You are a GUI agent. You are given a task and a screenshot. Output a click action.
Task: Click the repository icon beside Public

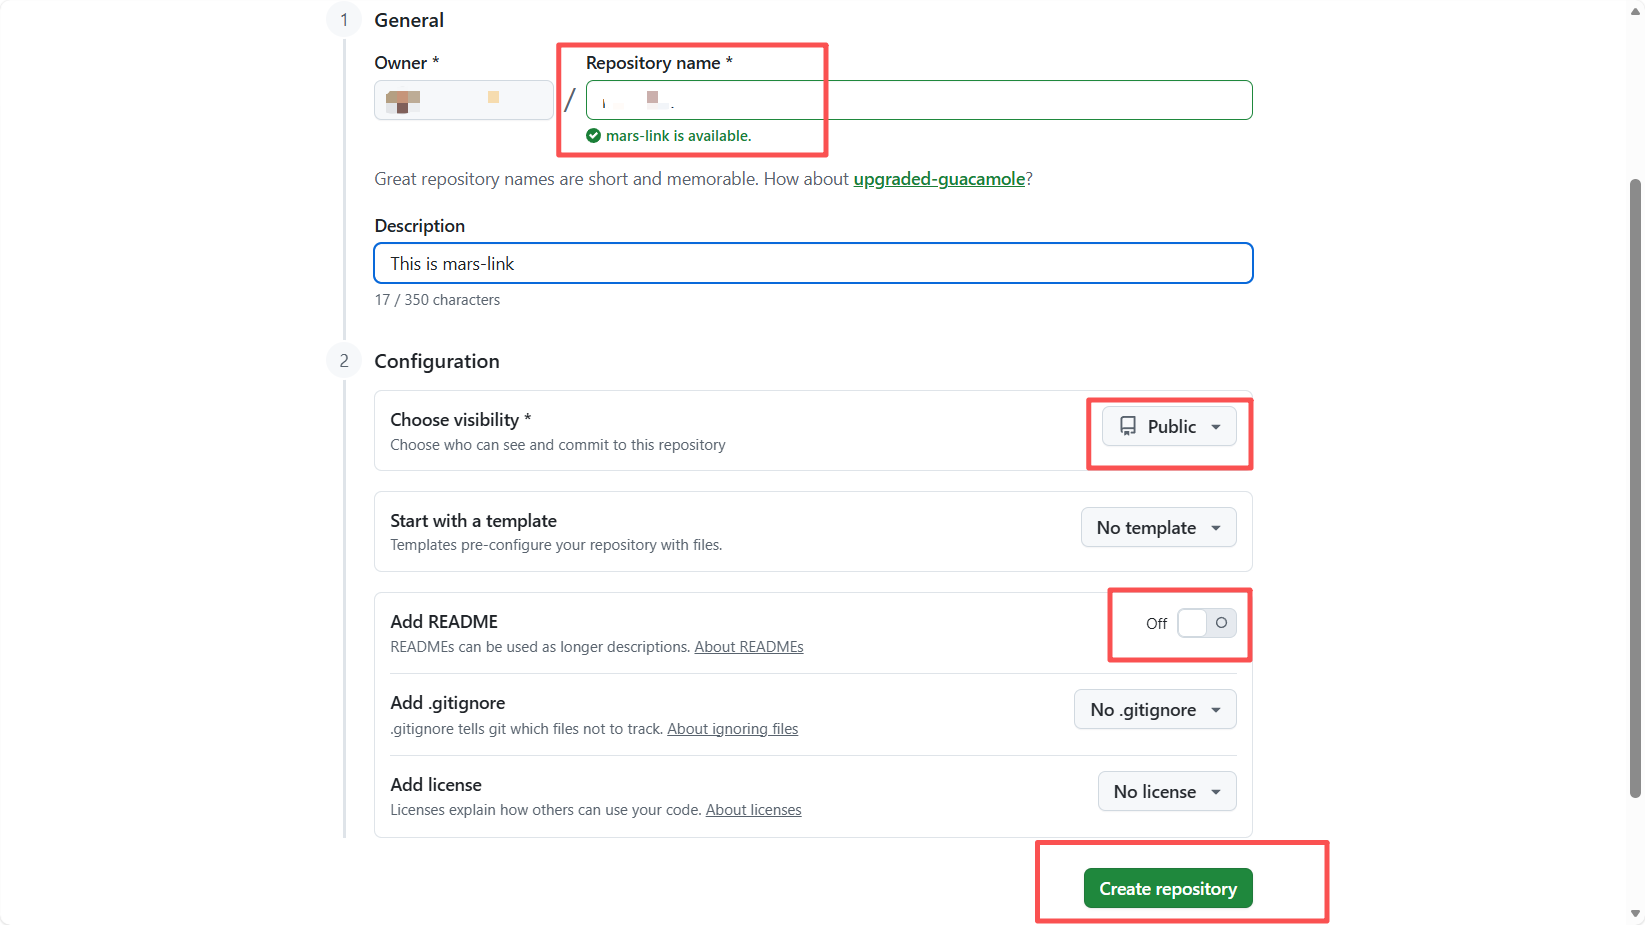[x=1128, y=426]
